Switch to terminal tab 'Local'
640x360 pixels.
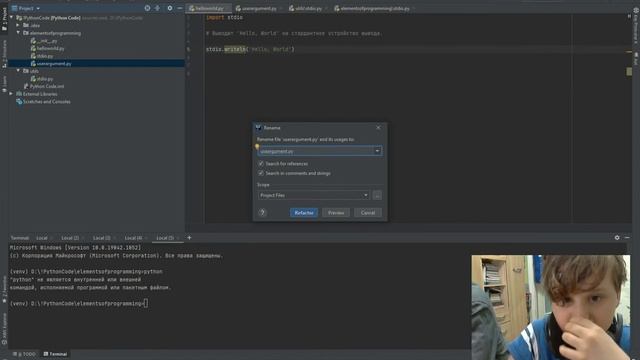point(42,238)
